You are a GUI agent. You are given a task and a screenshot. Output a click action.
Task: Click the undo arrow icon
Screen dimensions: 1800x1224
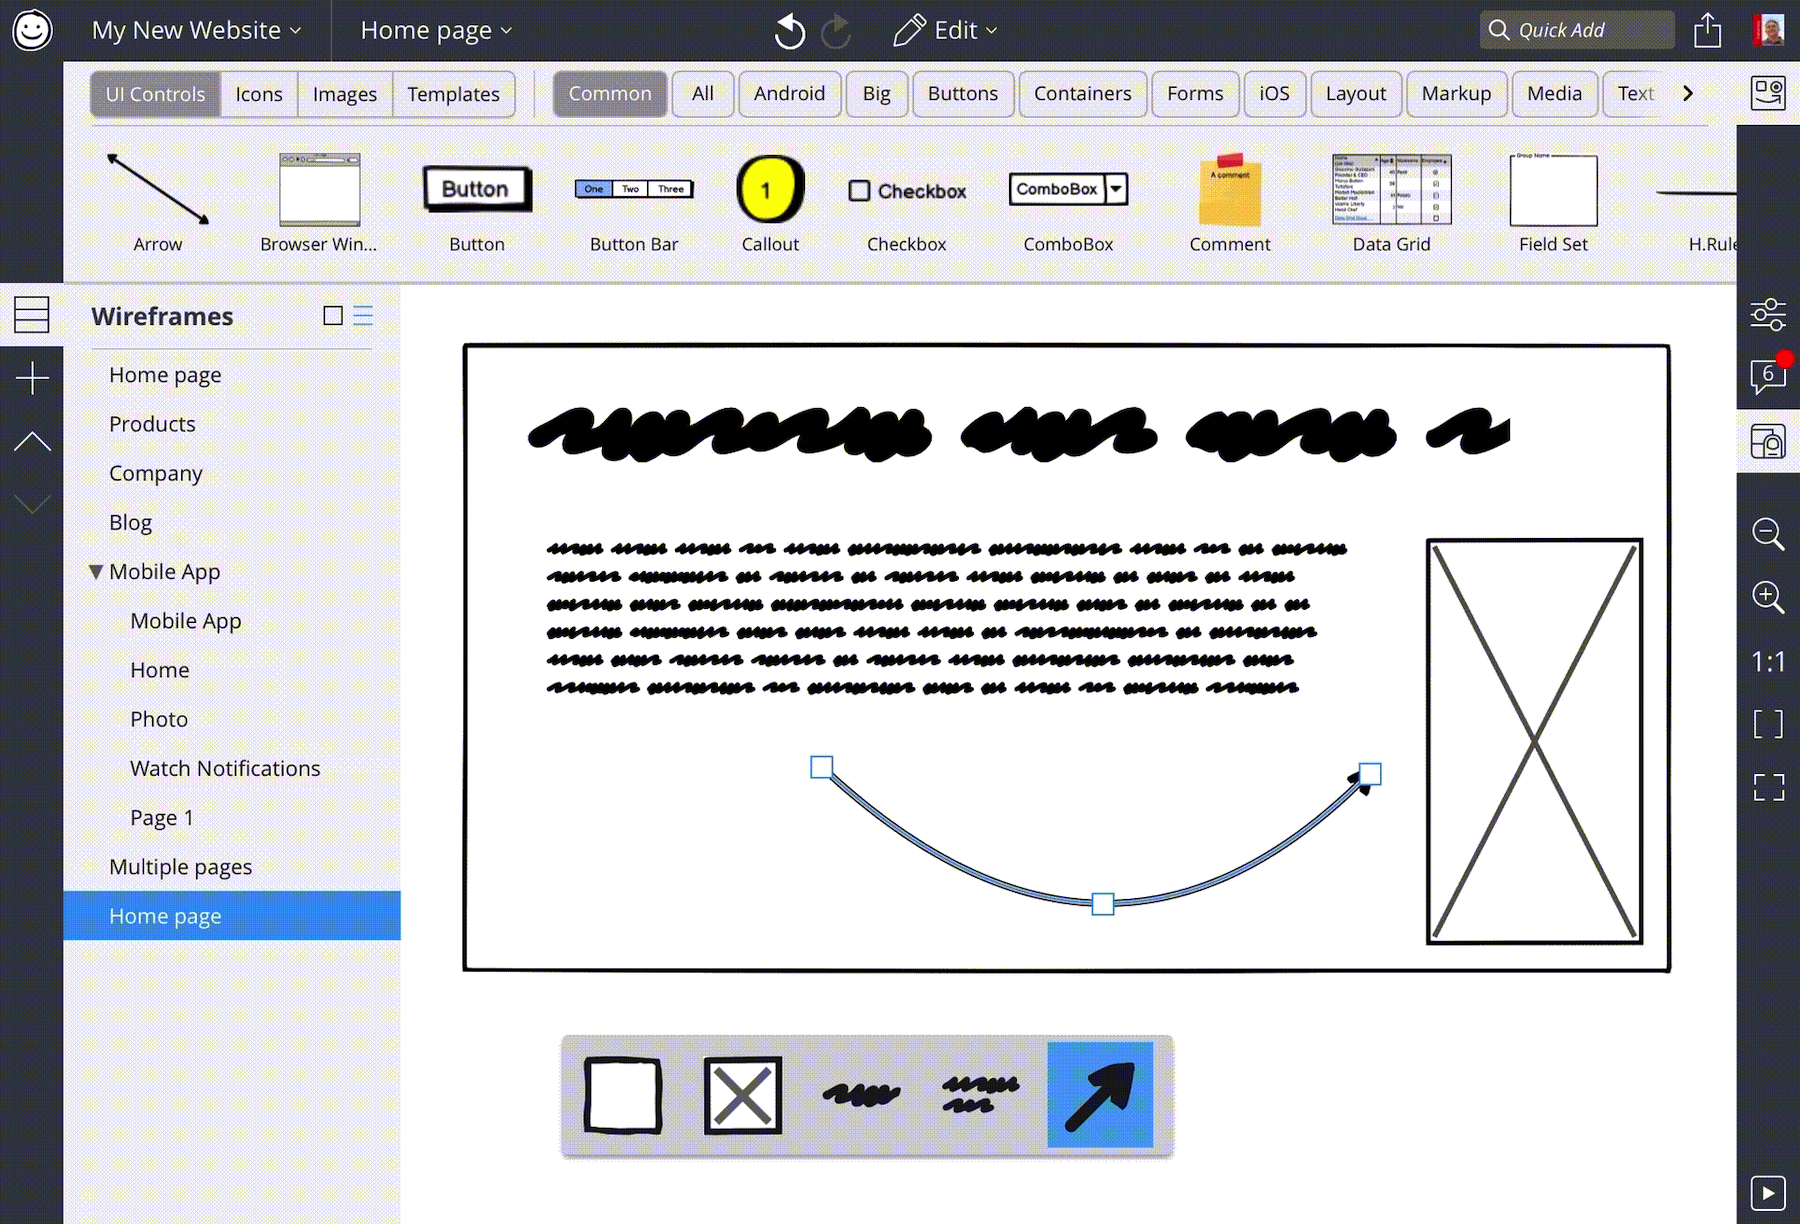pyautogui.click(x=789, y=31)
